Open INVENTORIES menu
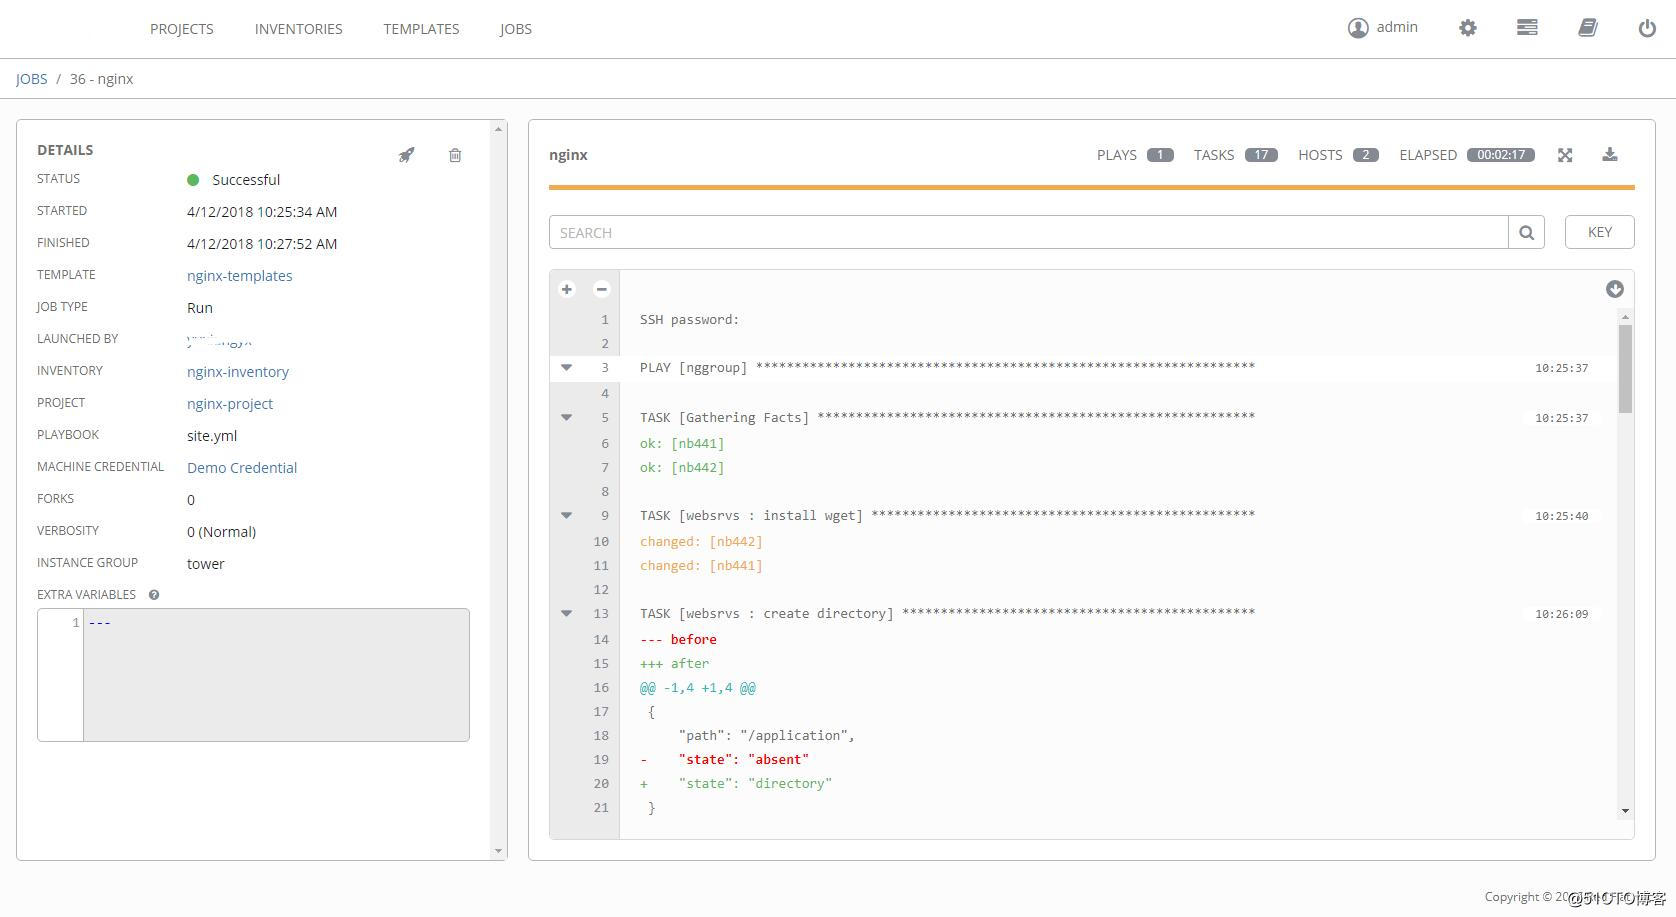Viewport: 1676px width, 917px height. click(x=299, y=29)
